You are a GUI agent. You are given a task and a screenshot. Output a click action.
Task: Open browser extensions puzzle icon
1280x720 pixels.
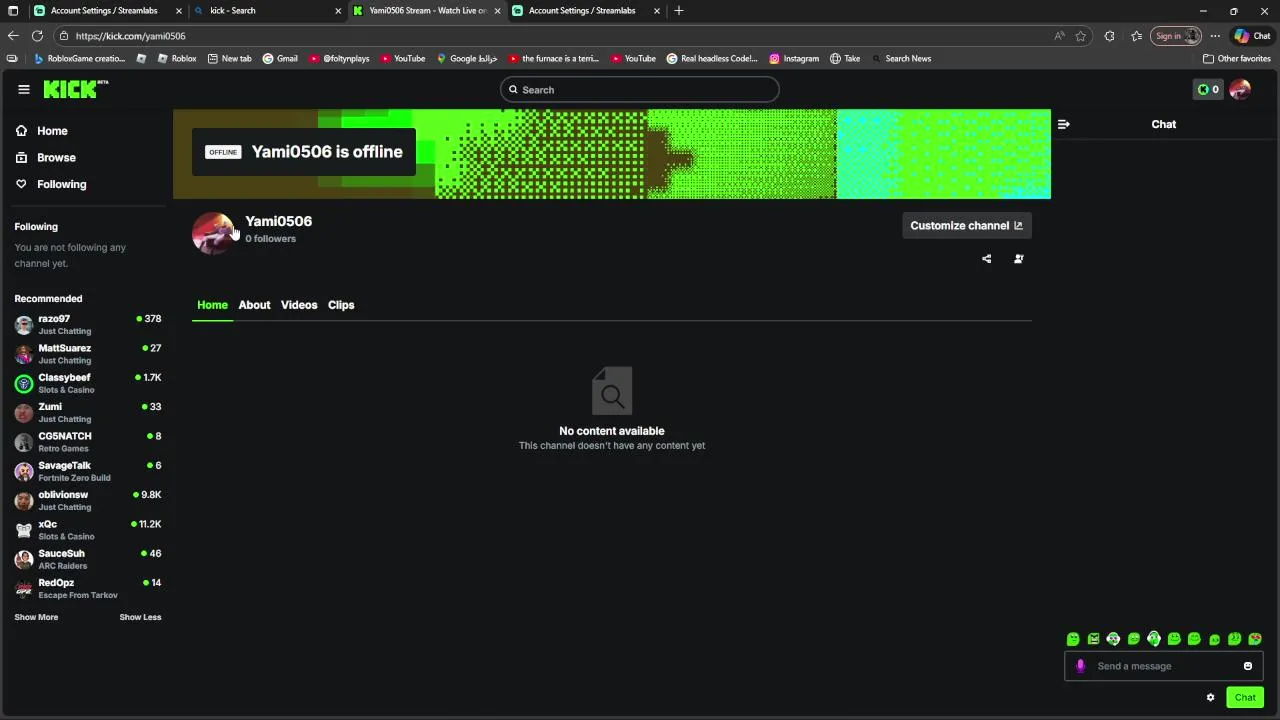(1110, 36)
